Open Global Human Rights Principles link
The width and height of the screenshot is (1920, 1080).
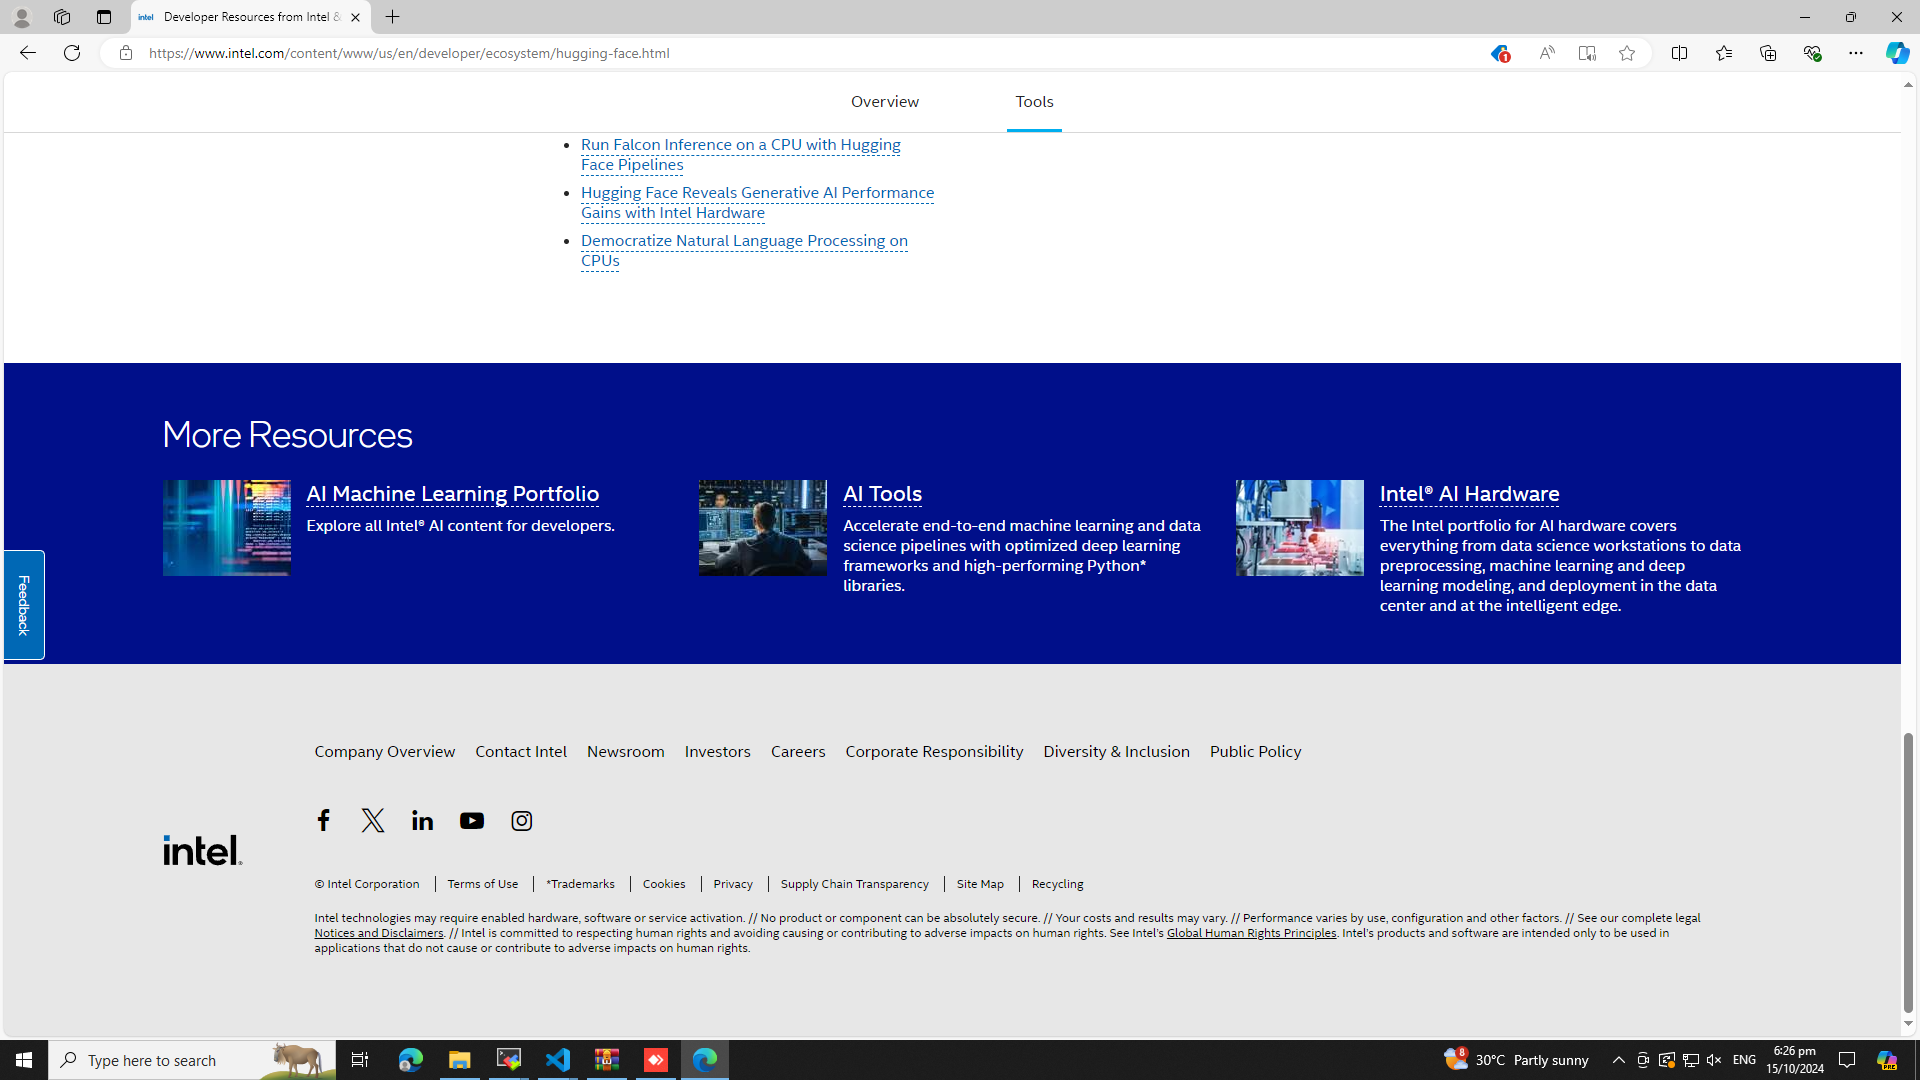[1251, 933]
